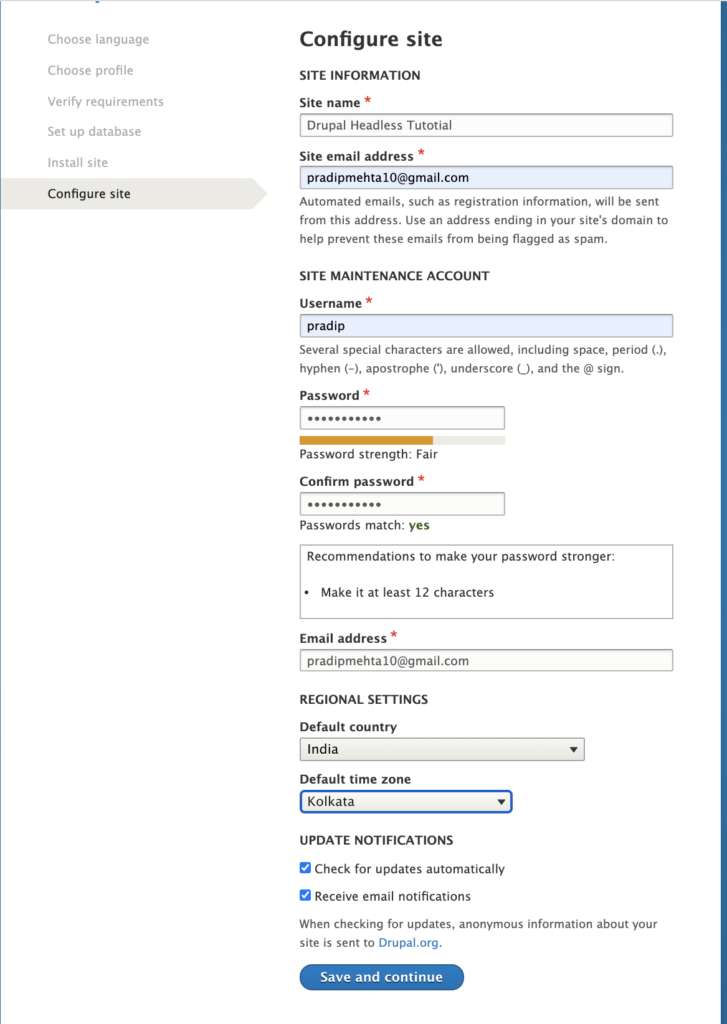The width and height of the screenshot is (727, 1024).
Task: Click the Configure site active step
Action: [x=89, y=194]
